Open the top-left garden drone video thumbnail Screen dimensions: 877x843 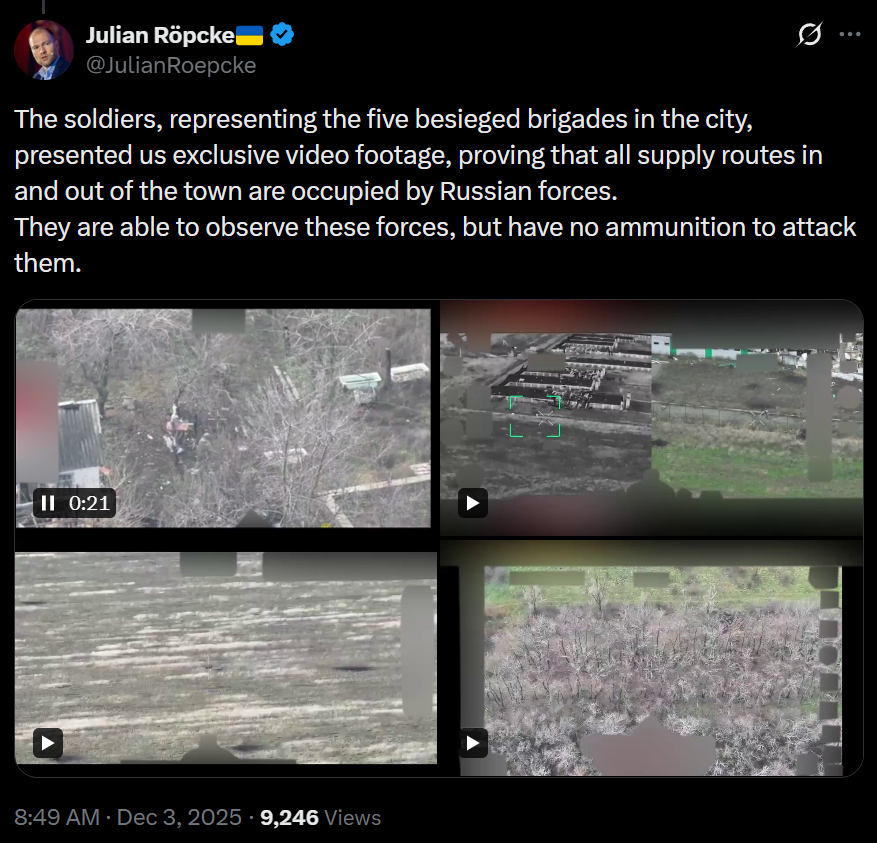coord(224,417)
